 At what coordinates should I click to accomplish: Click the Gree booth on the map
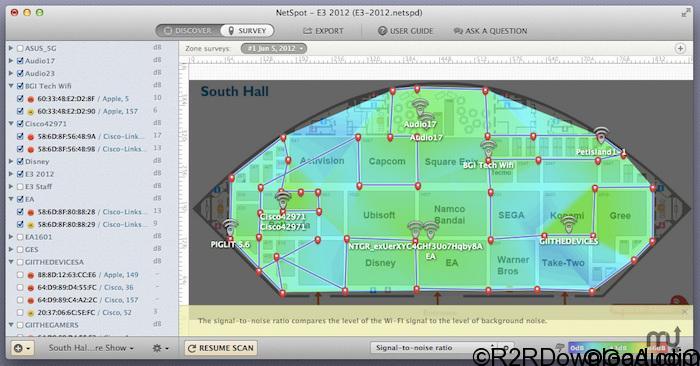(620, 216)
